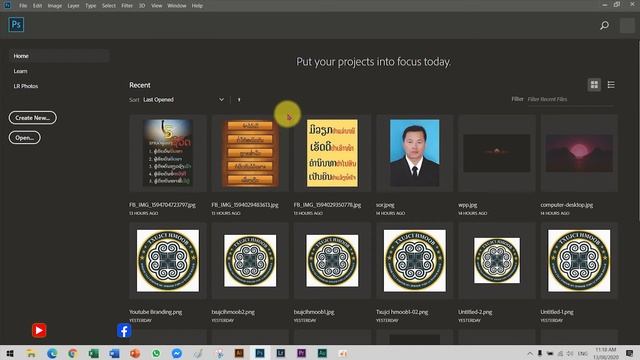The width and height of the screenshot is (640, 360).
Task: Open File Explorer from the taskbar
Action: [x=31, y=353]
